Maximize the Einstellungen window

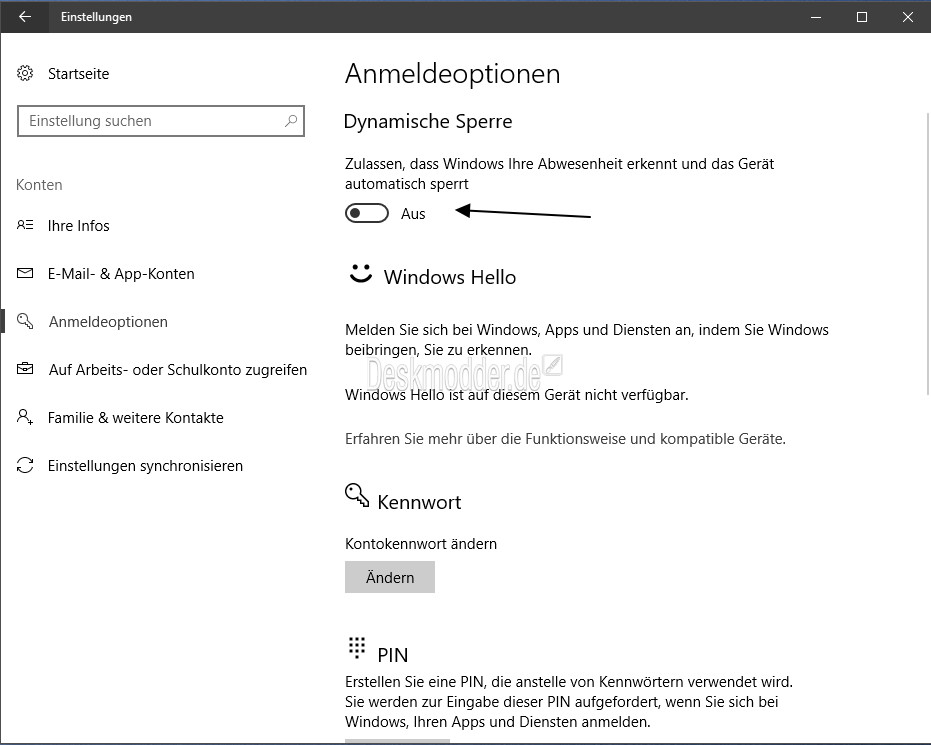(x=862, y=17)
